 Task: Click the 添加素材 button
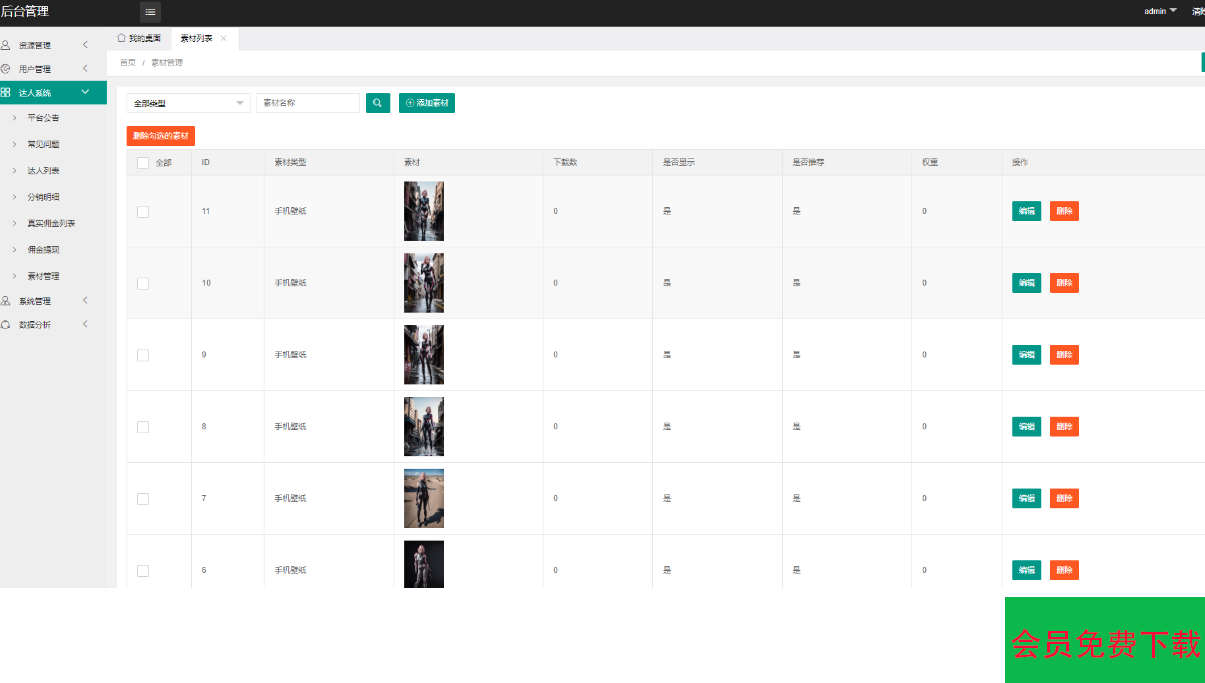427,103
